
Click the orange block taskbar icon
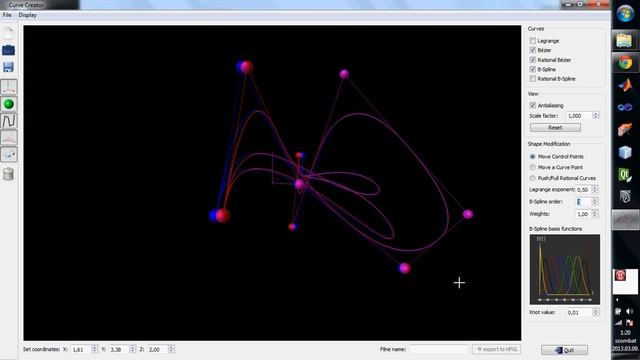pos(625,129)
